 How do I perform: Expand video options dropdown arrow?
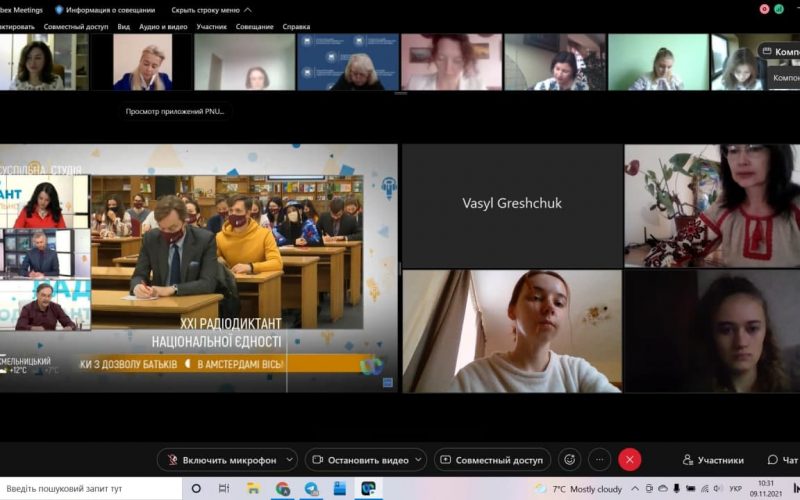[418, 460]
